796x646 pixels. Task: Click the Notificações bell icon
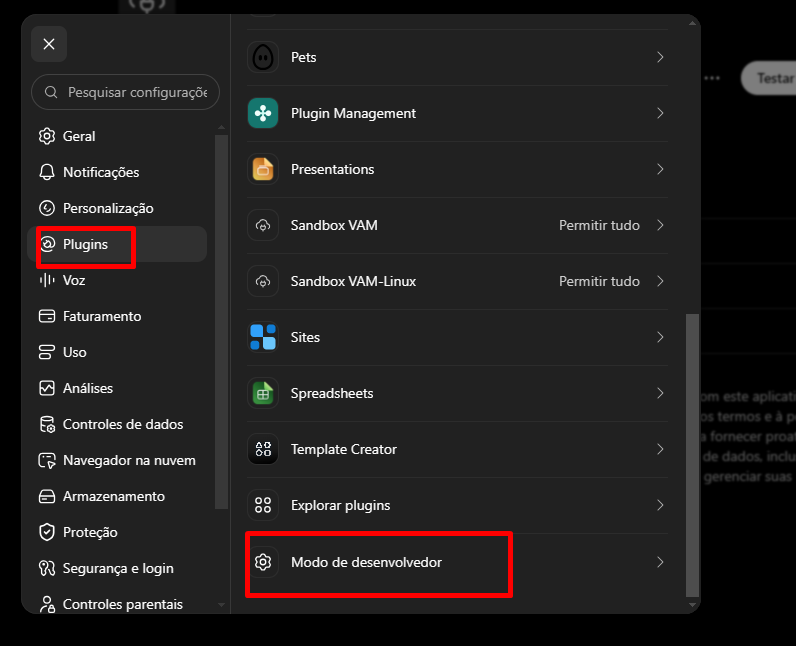coord(47,172)
